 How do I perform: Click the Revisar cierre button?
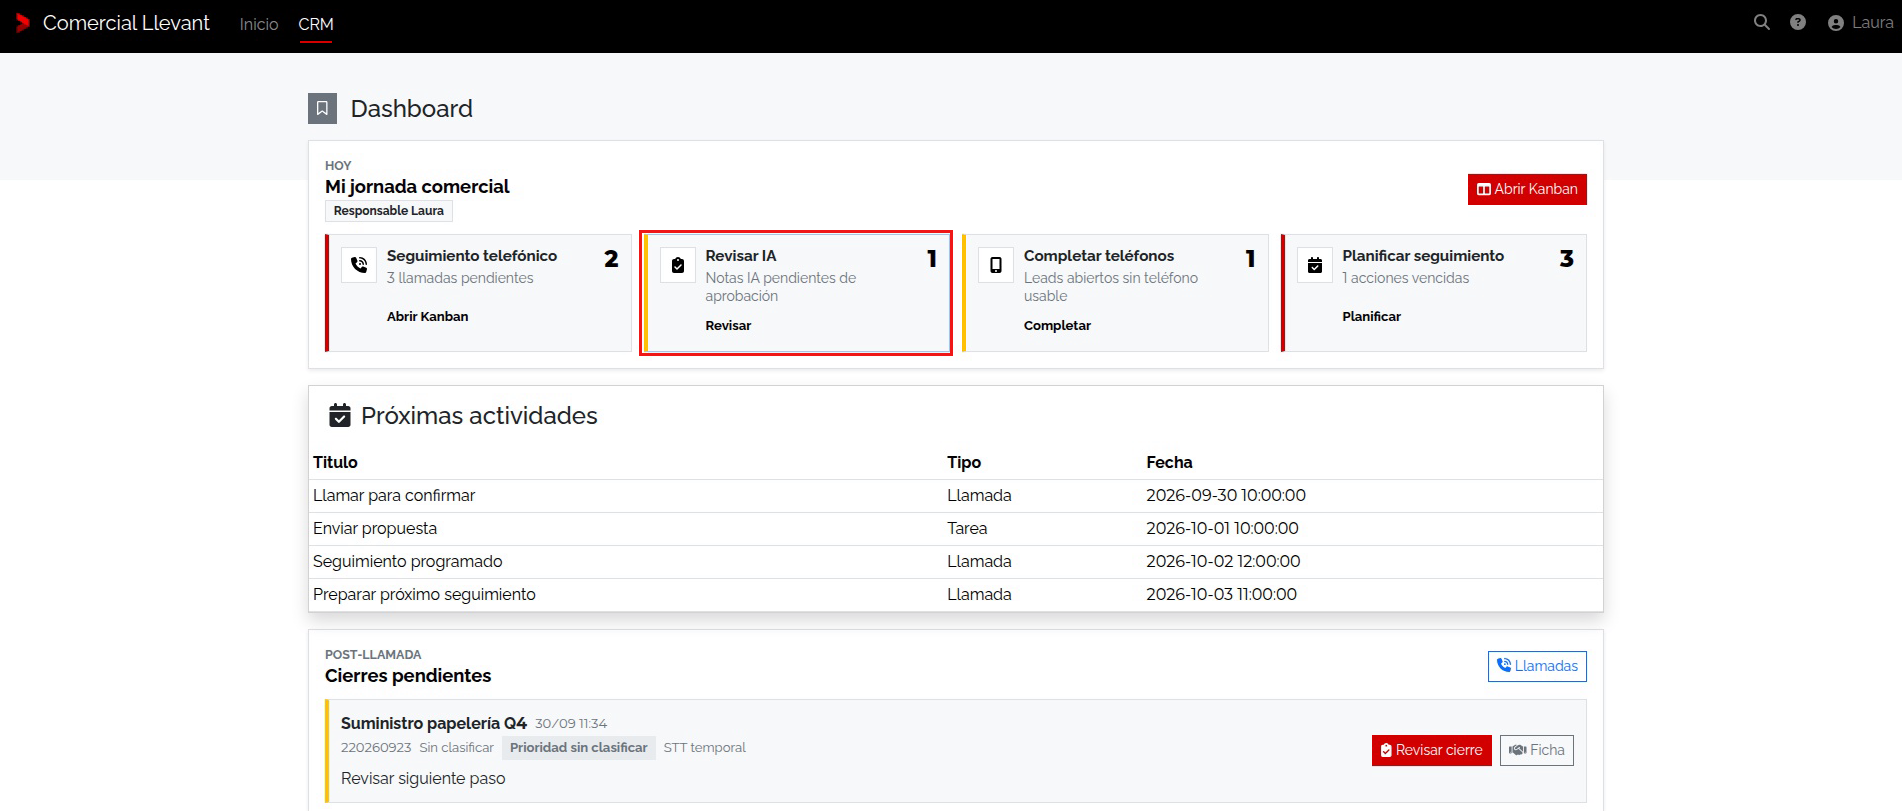1431,750
